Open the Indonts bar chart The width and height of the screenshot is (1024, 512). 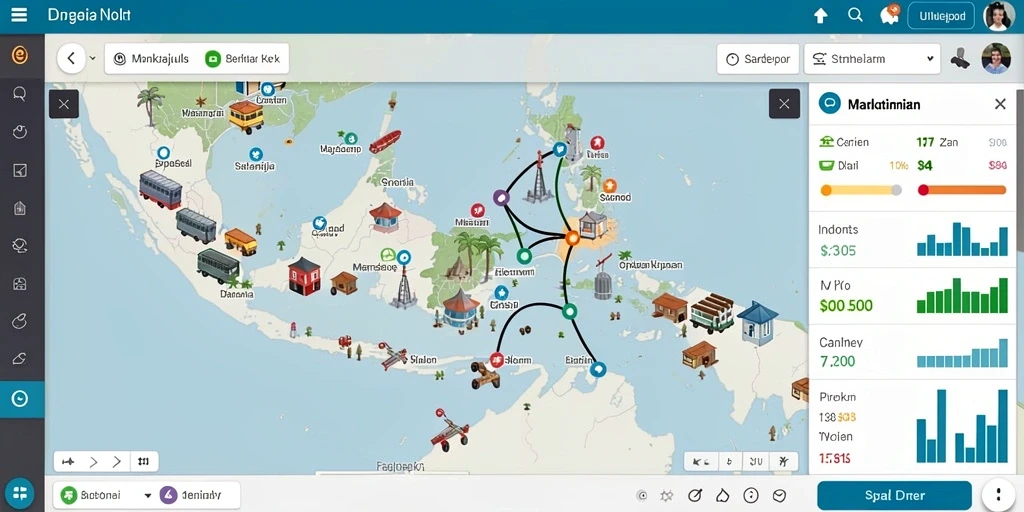[x=962, y=239]
